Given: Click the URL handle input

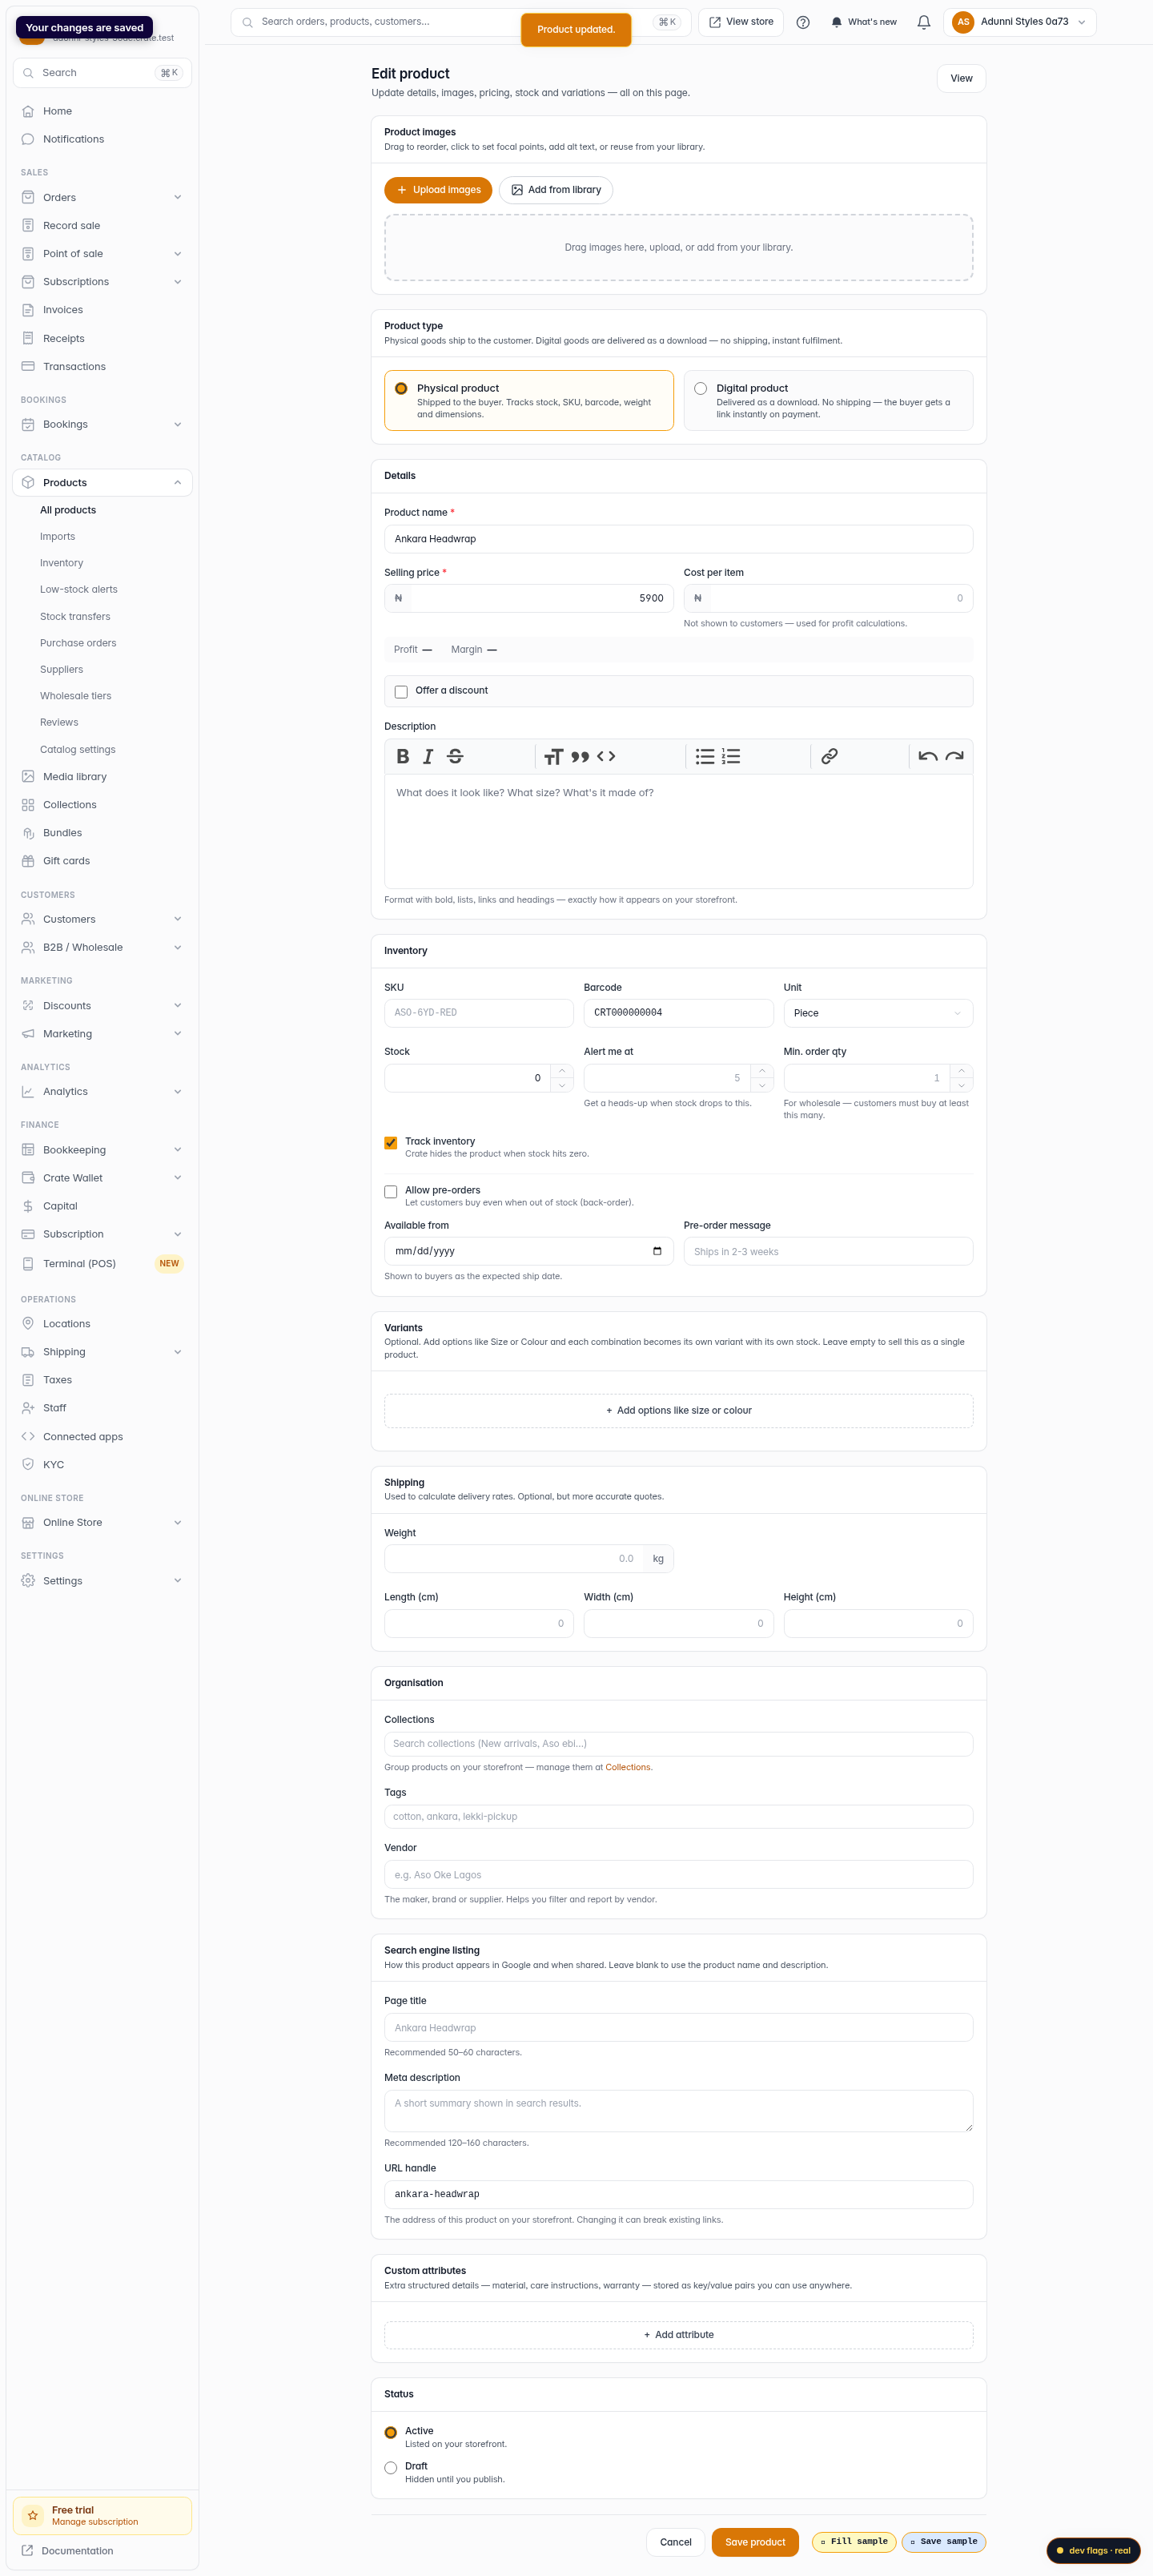Looking at the screenshot, I should 678,2194.
